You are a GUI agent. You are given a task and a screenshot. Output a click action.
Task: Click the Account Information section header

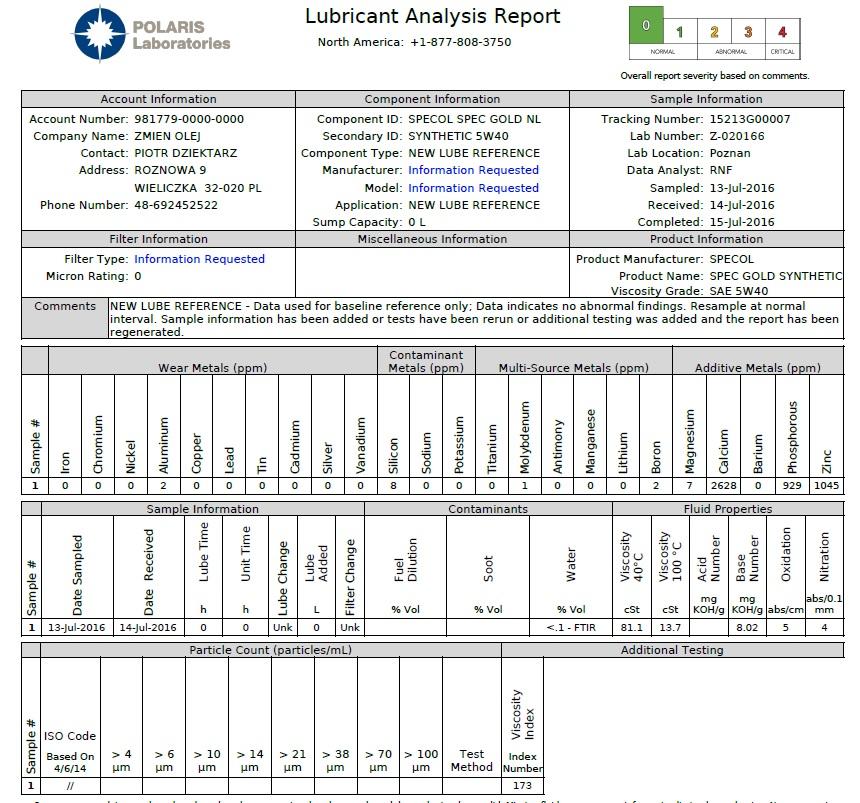[159, 99]
